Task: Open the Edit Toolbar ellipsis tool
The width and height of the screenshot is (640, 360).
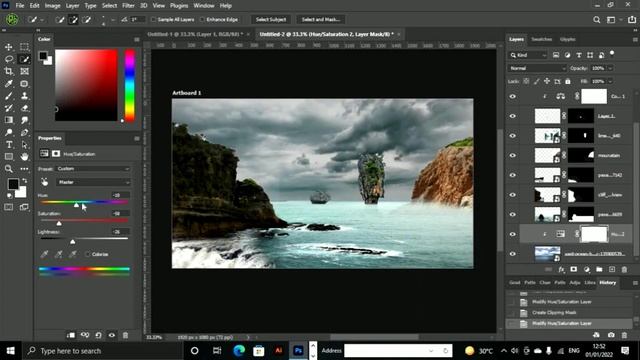Action: [x=24, y=169]
